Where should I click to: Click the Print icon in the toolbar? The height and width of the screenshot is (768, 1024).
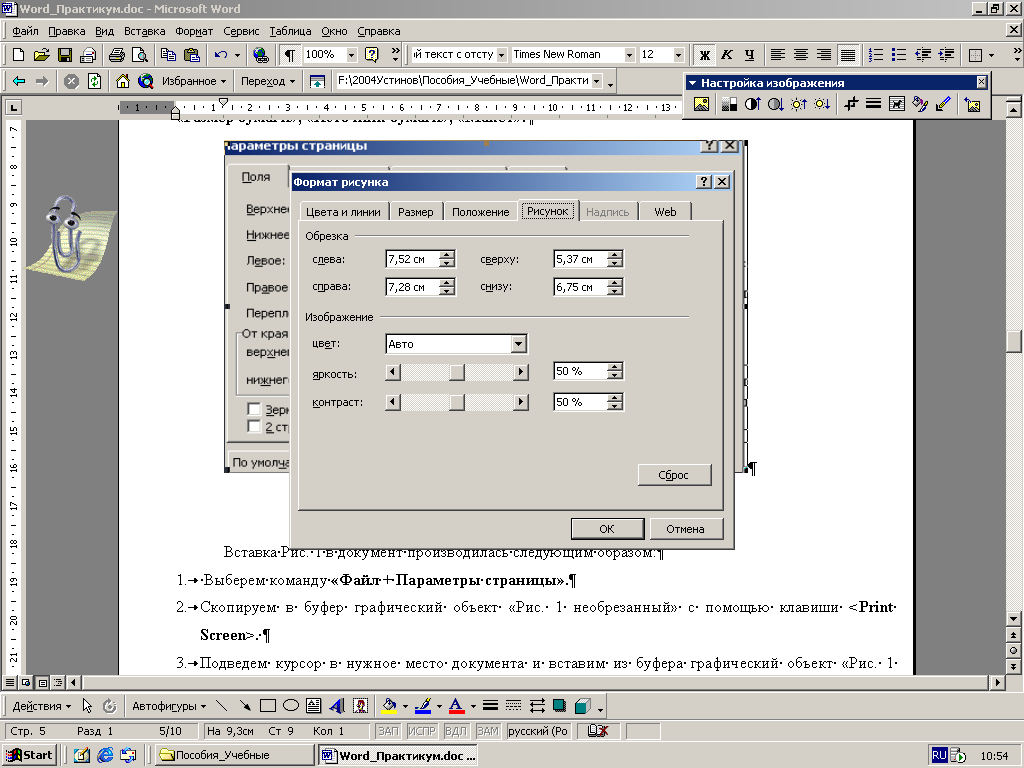click(116, 55)
